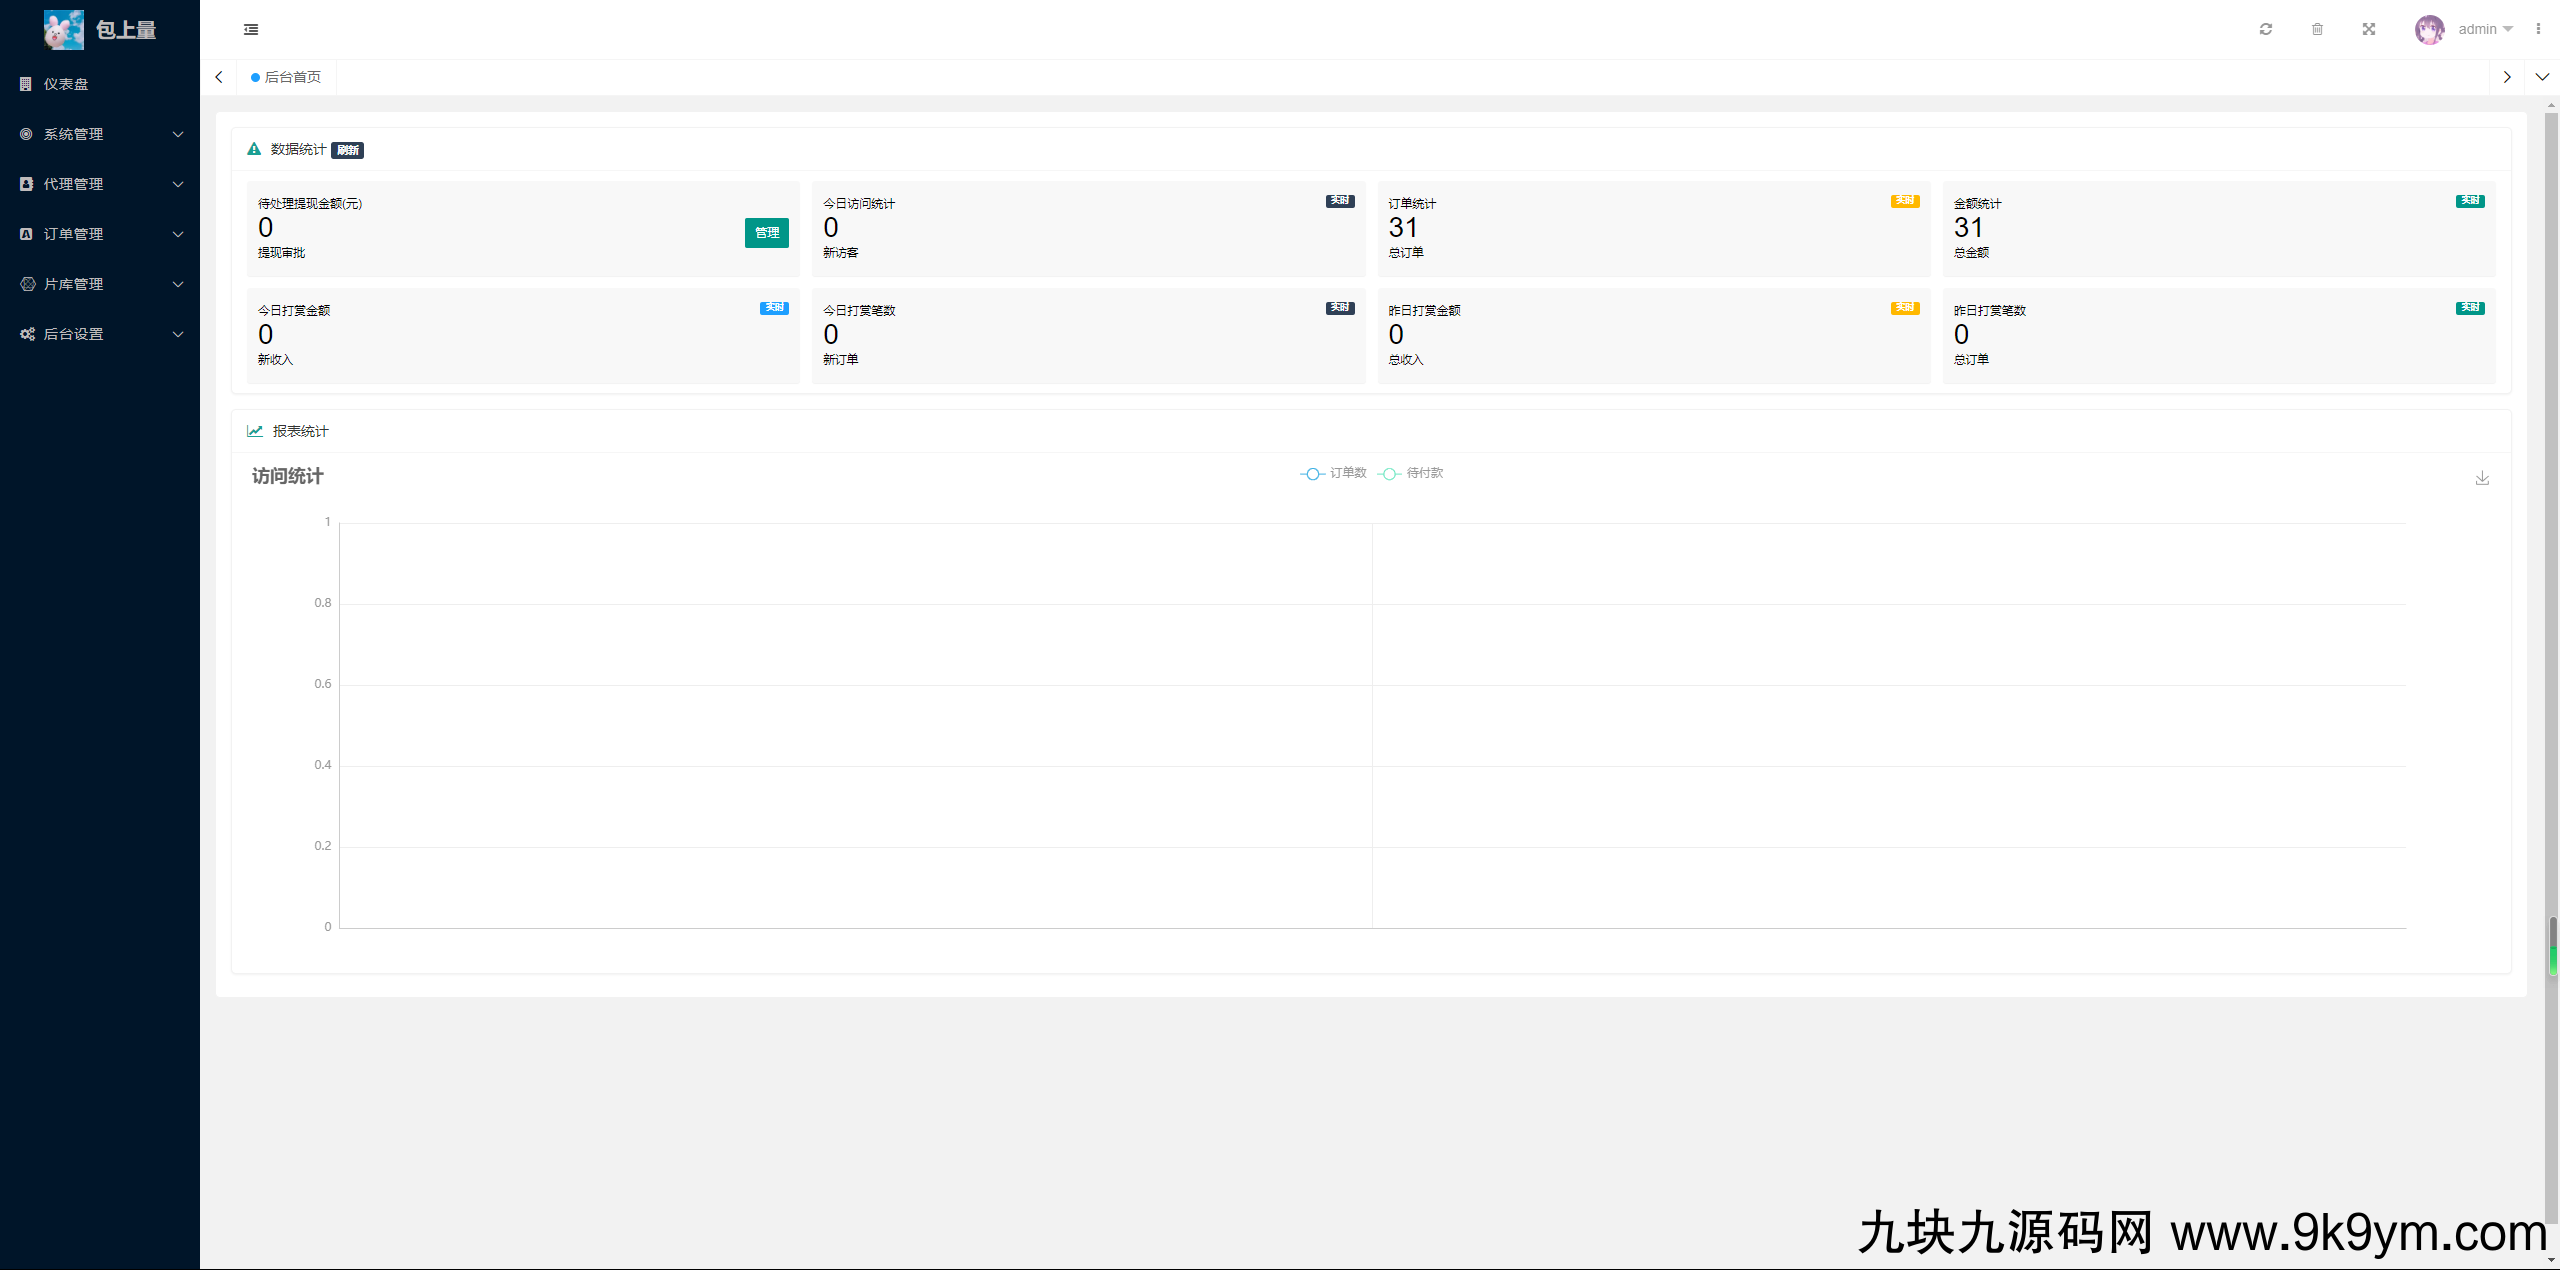Click the blue badge on 今日打赏金额 card
The width and height of the screenshot is (2560, 1270).
click(774, 308)
